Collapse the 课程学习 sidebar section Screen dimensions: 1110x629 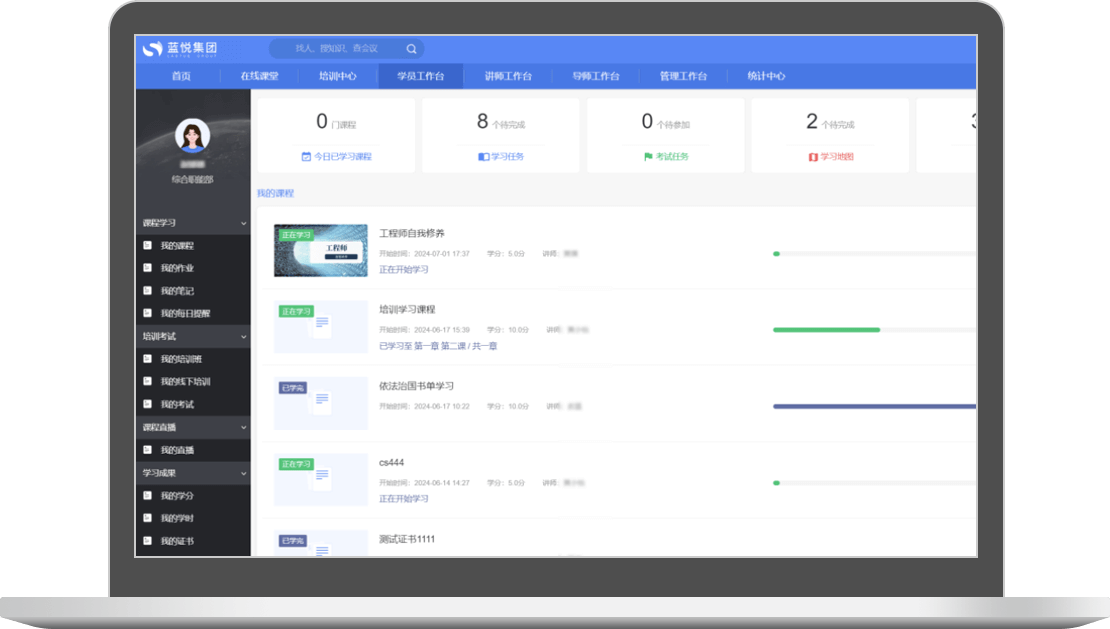[x=244, y=223]
